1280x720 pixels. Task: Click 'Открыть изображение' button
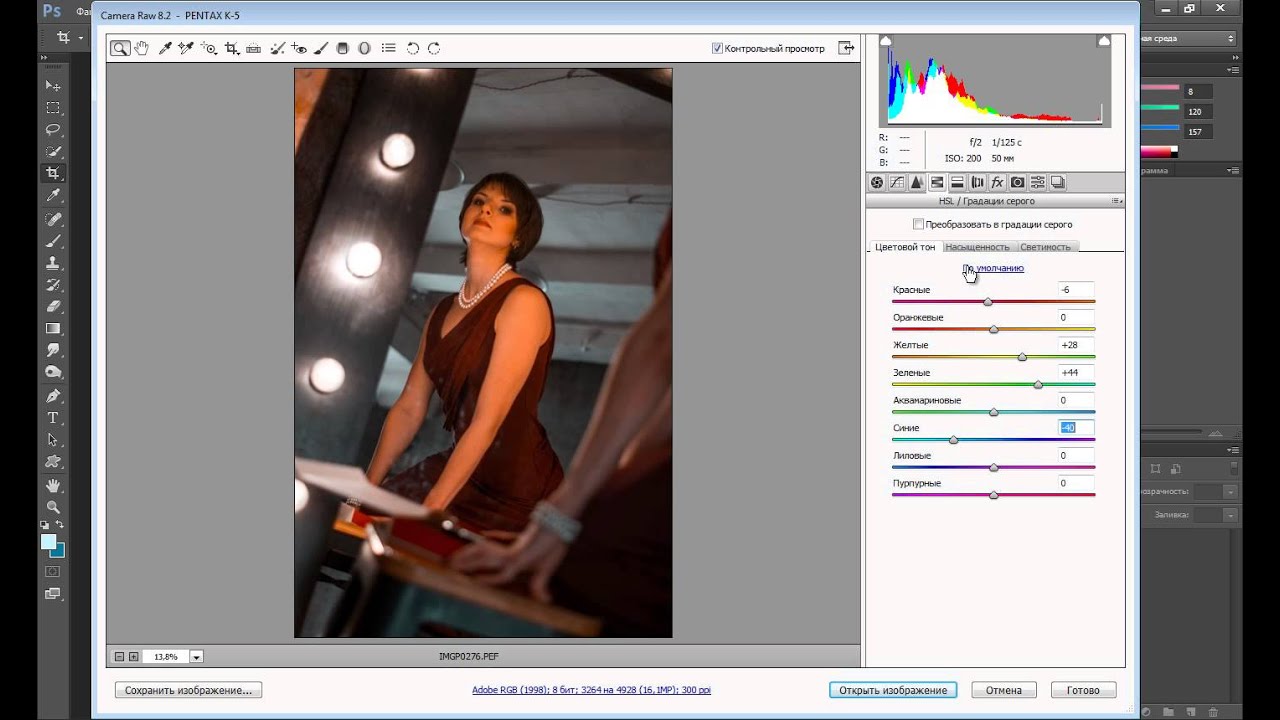893,690
